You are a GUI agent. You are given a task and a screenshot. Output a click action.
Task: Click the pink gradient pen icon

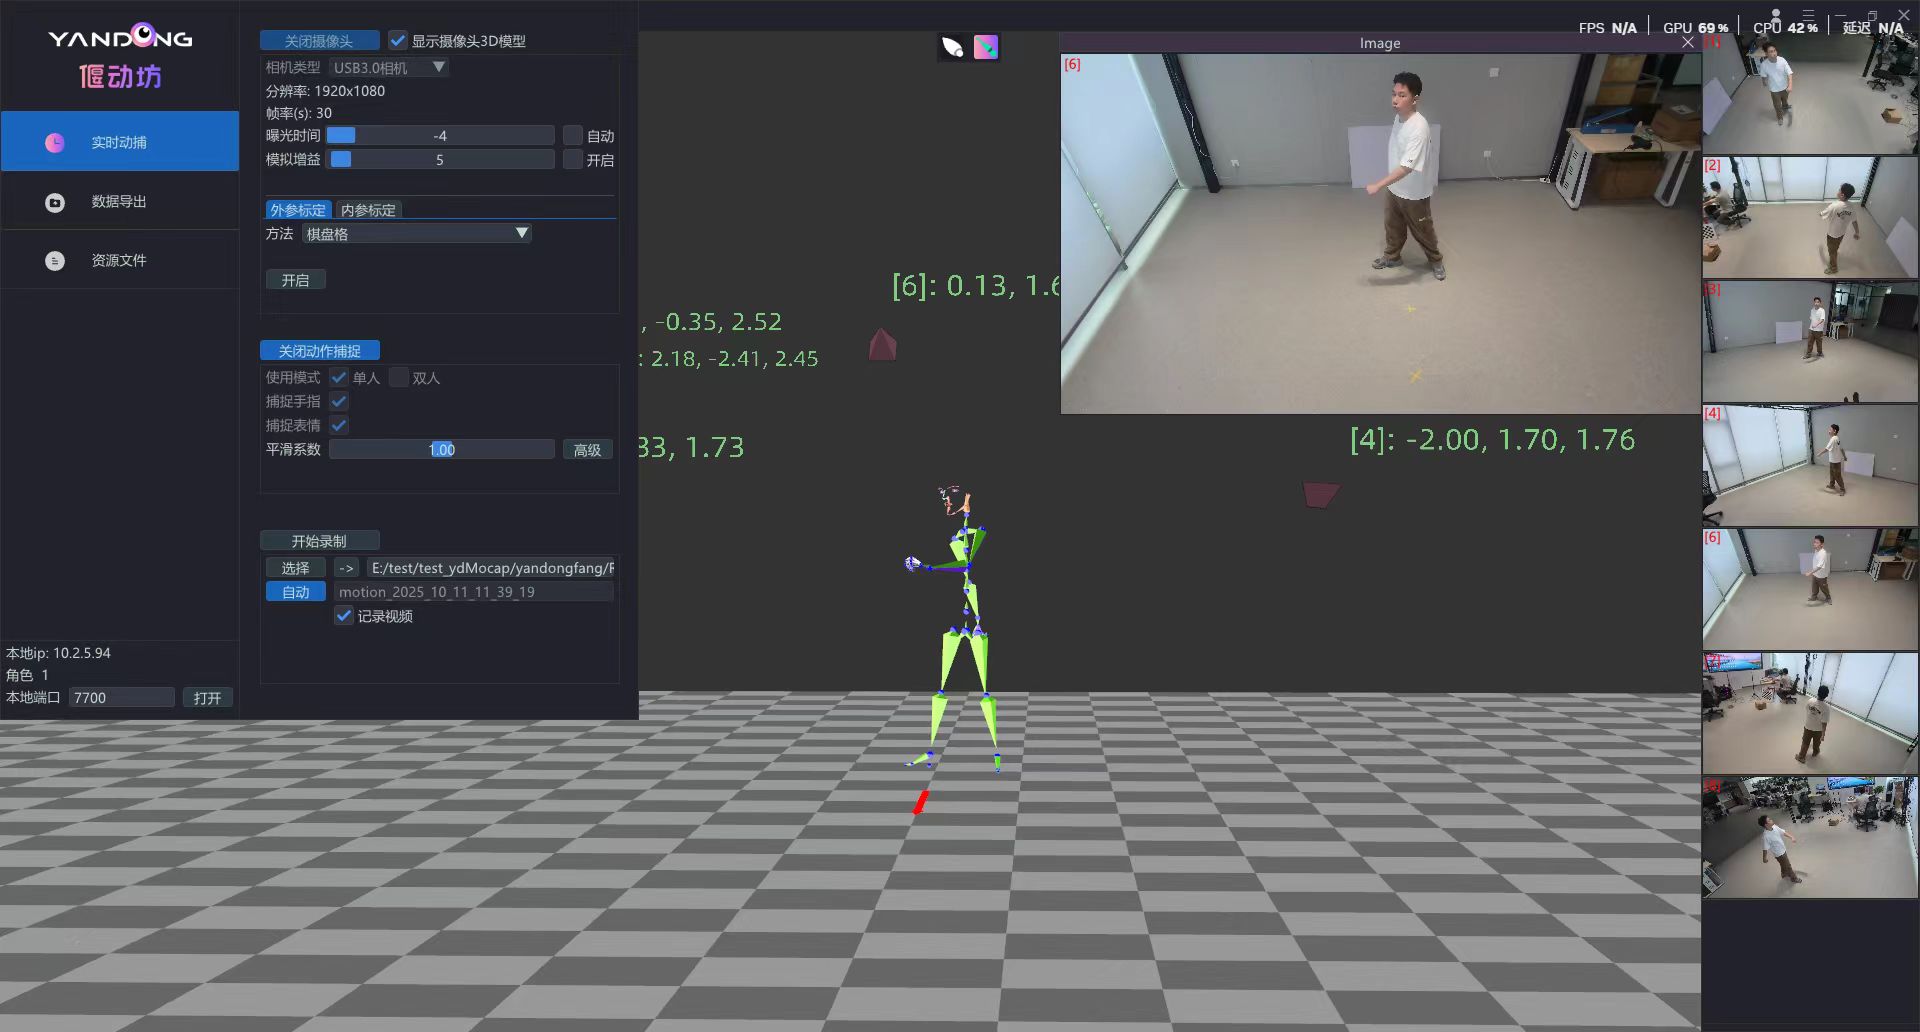986,47
